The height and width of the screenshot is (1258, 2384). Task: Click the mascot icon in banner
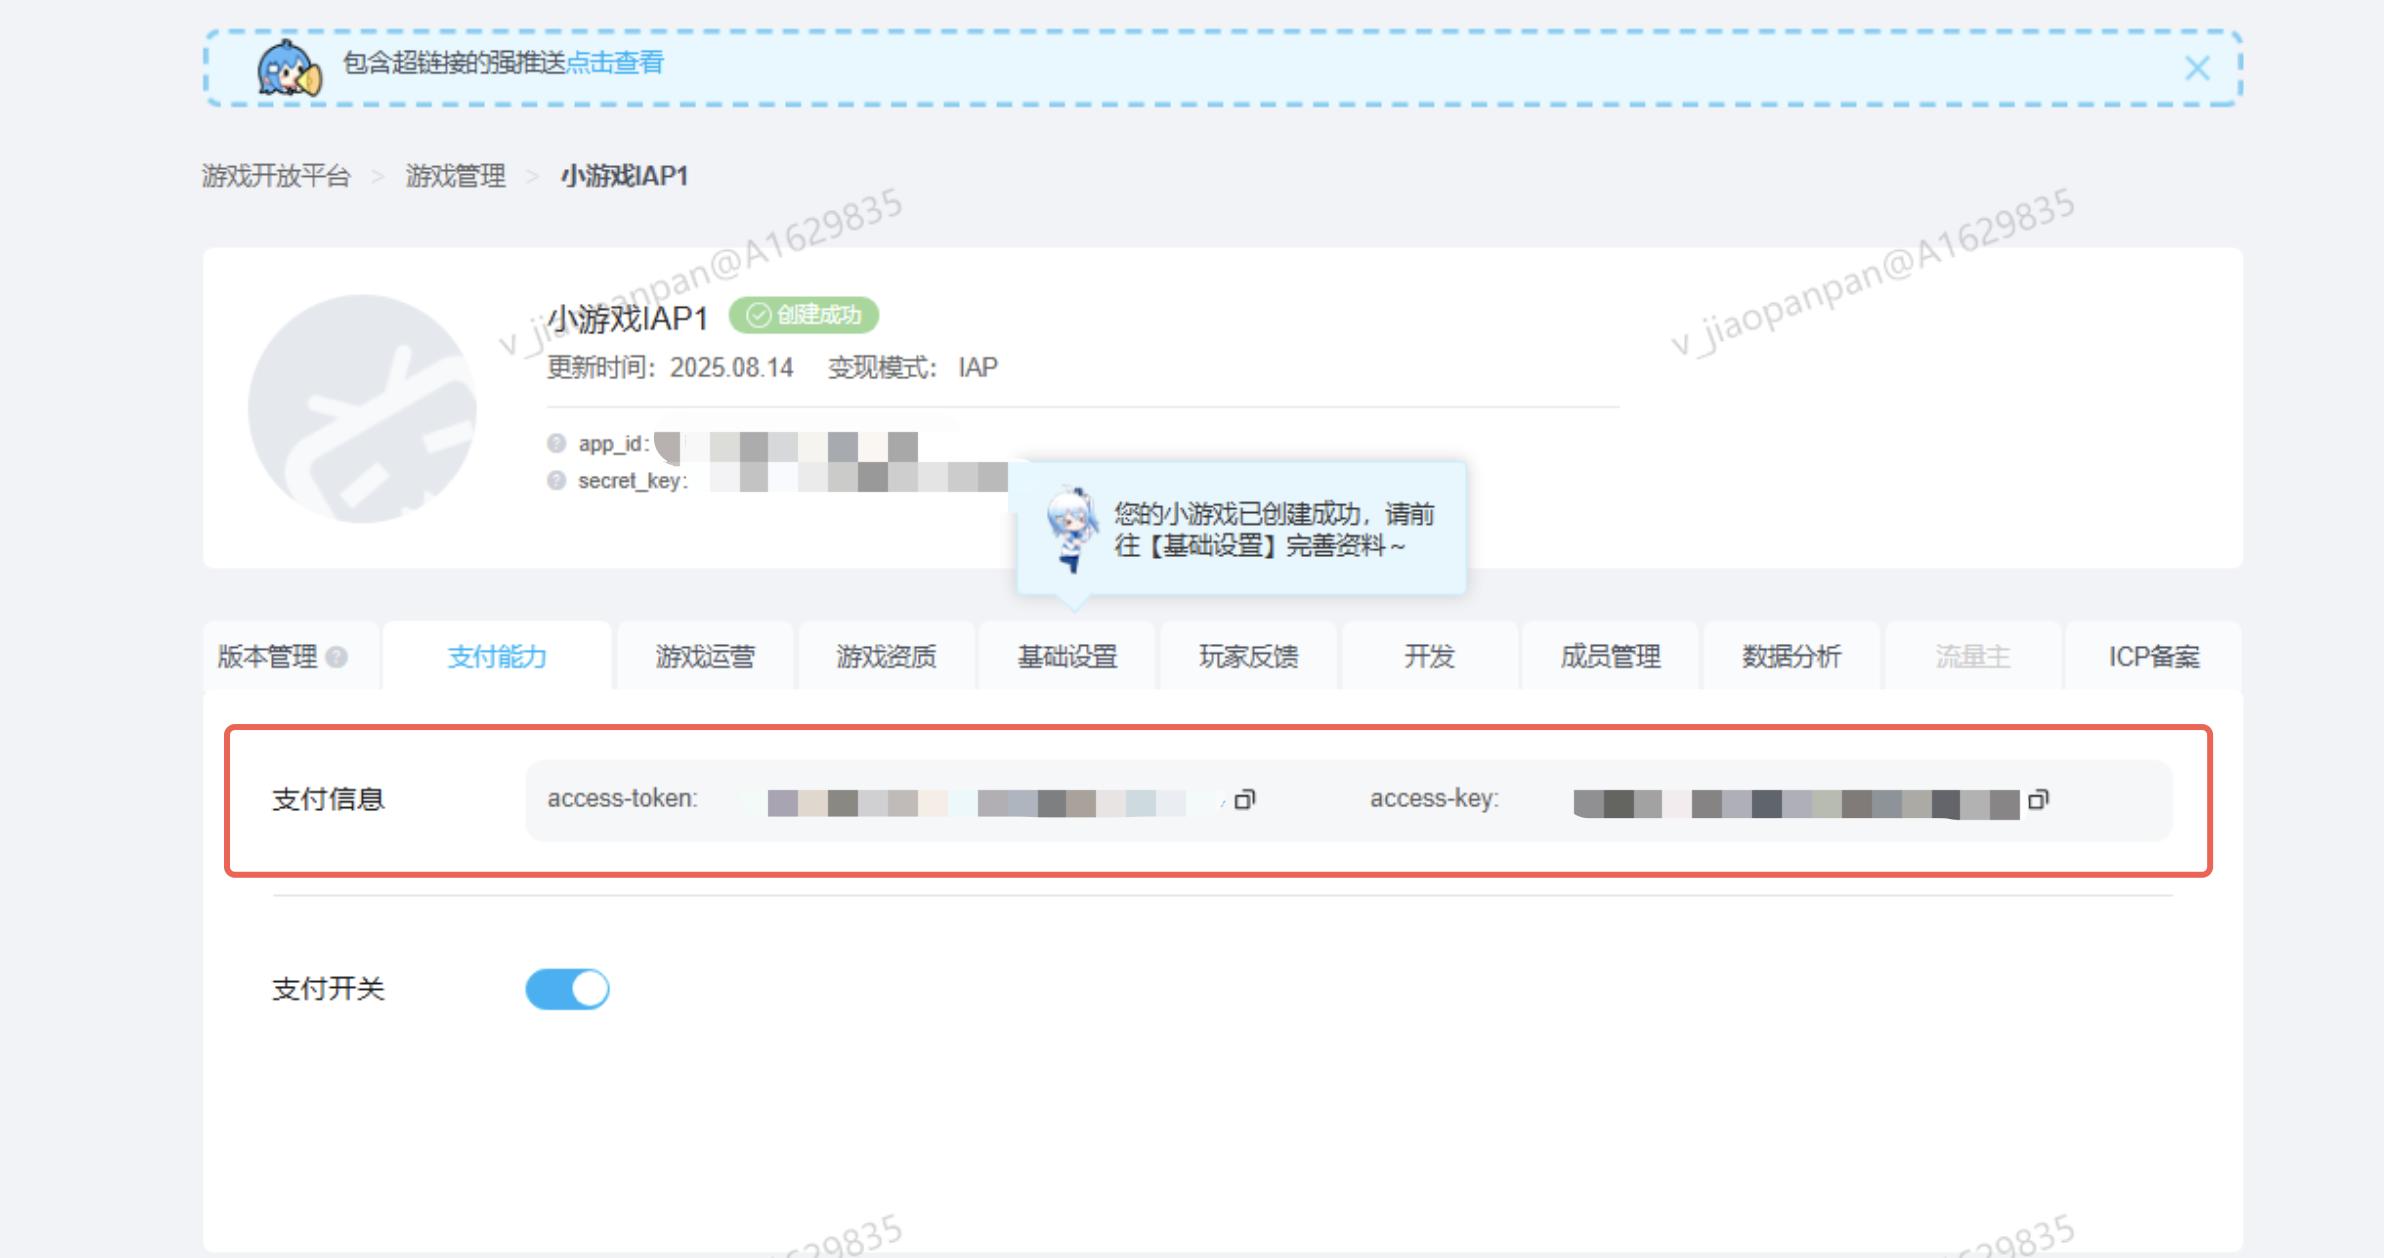click(x=289, y=68)
